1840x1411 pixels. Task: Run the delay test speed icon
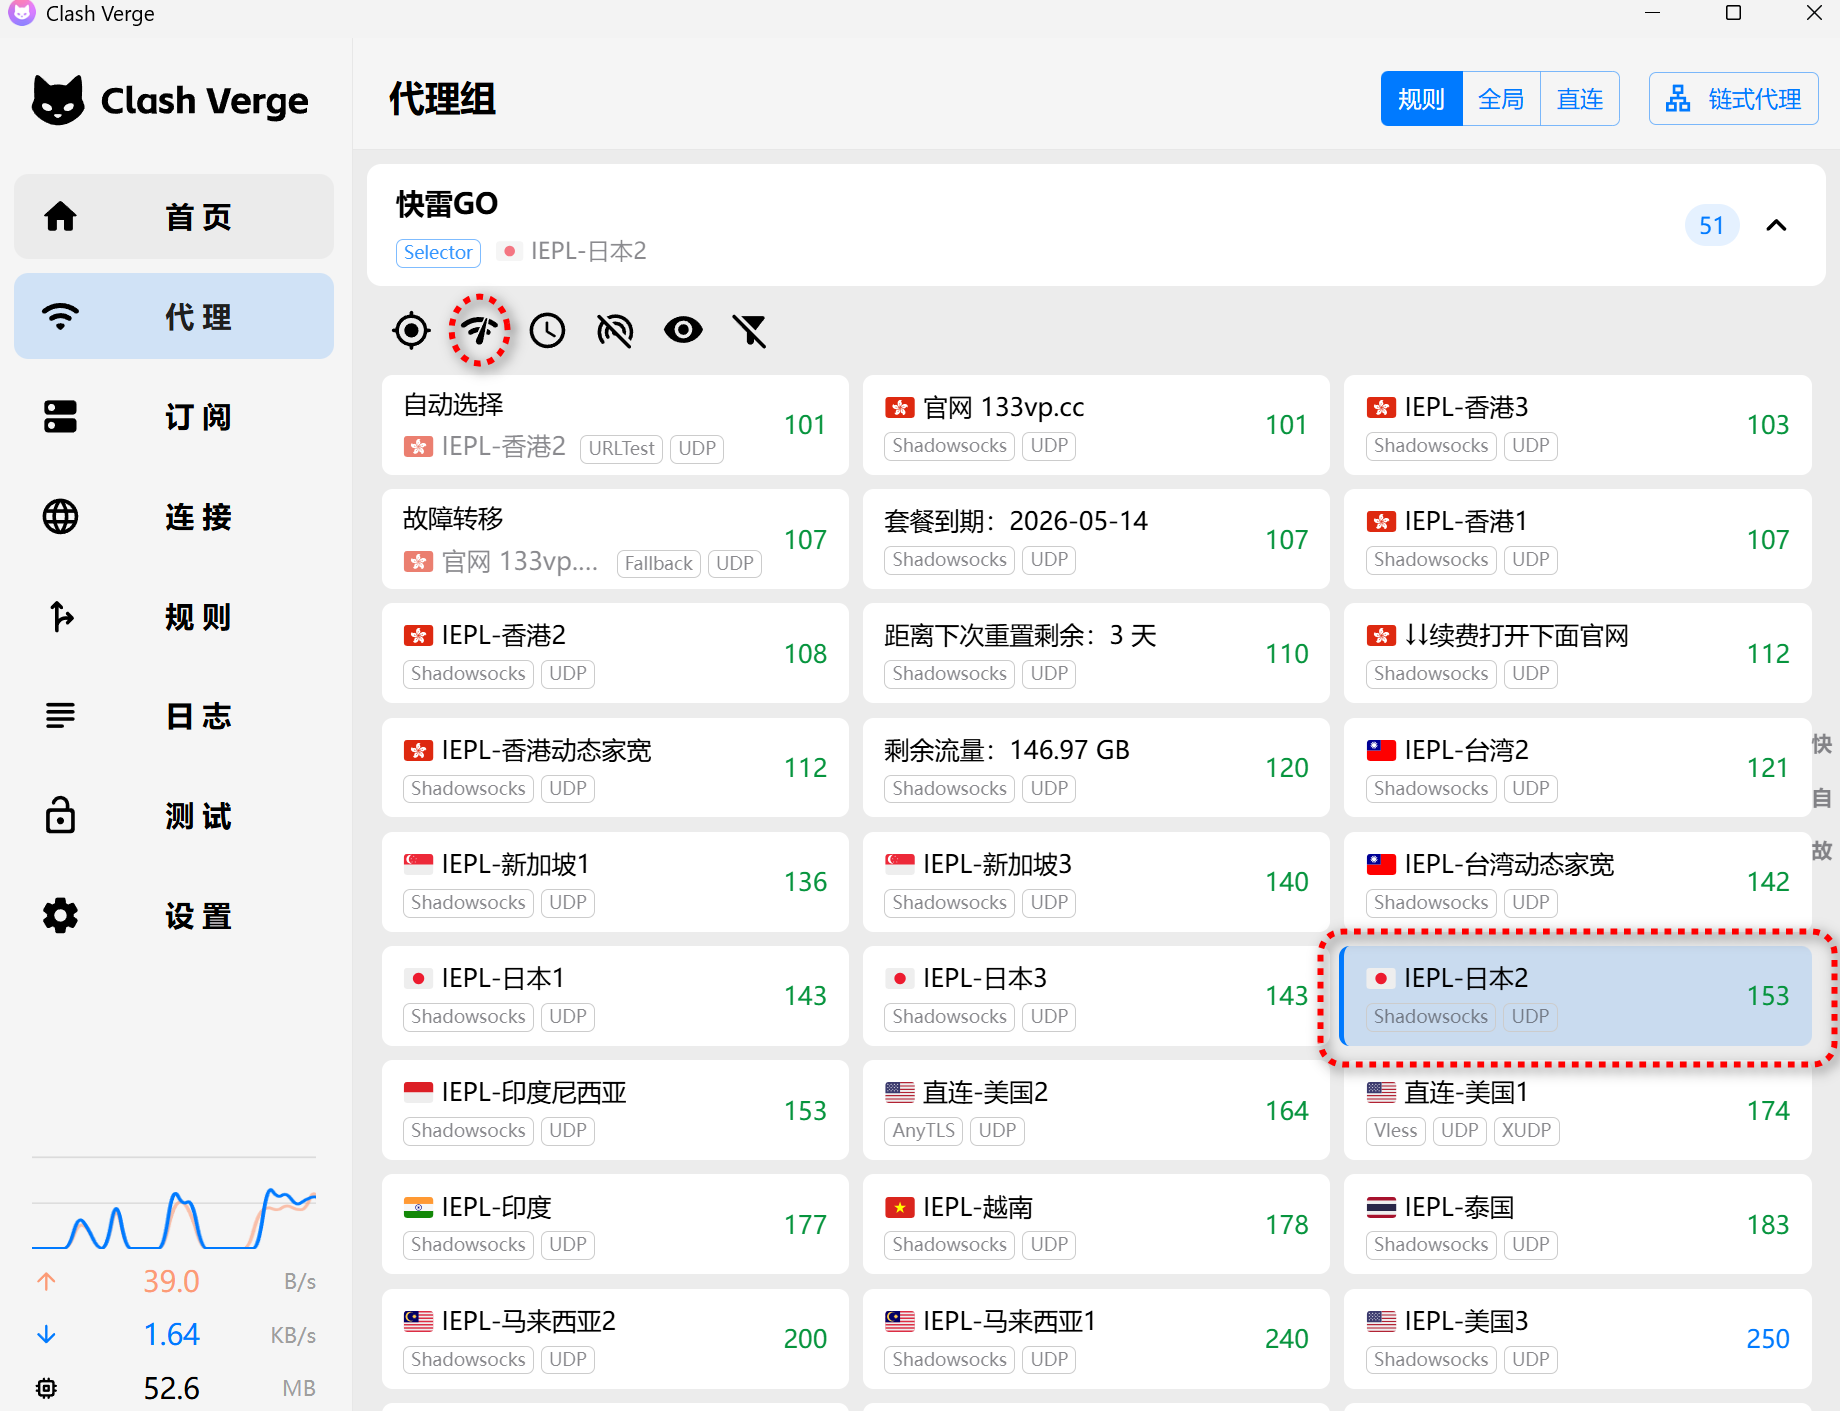point(479,330)
